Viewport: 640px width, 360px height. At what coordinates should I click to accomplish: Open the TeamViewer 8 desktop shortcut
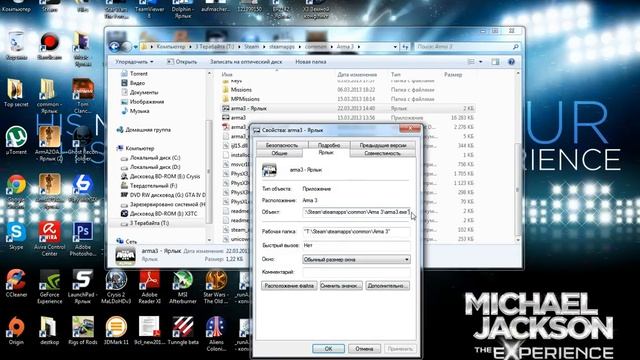coord(149,9)
